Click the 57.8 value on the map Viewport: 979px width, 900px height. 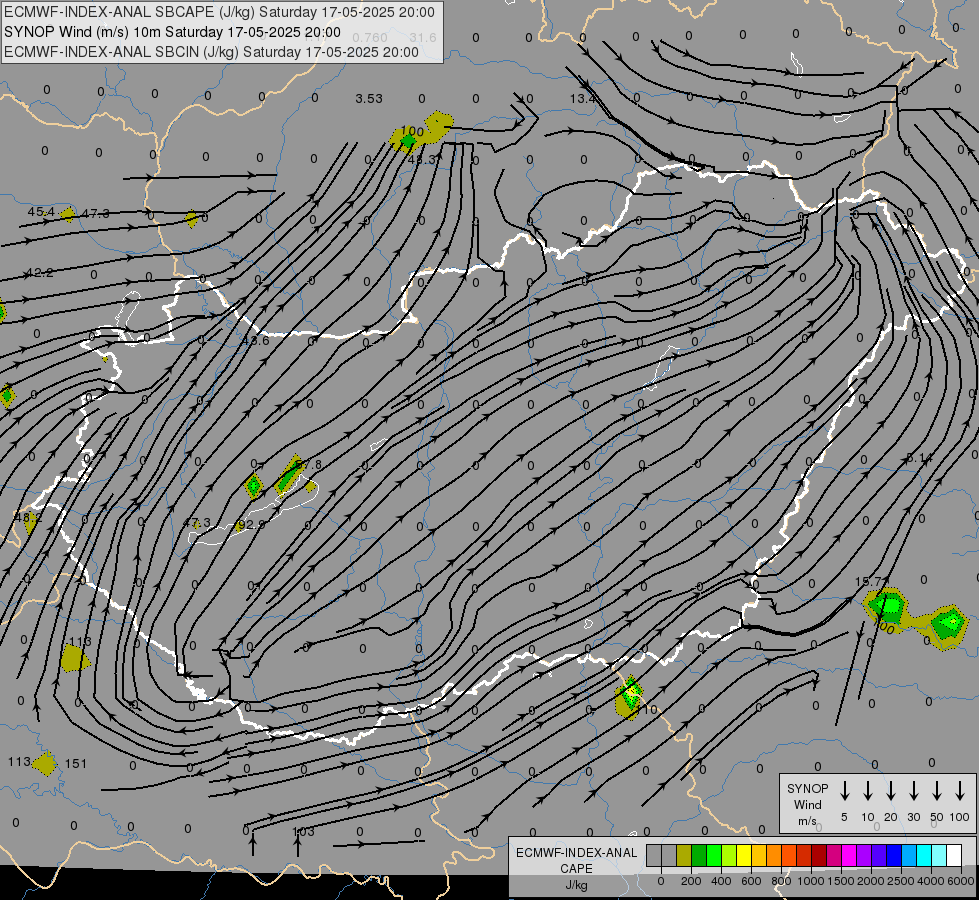tap(310, 465)
